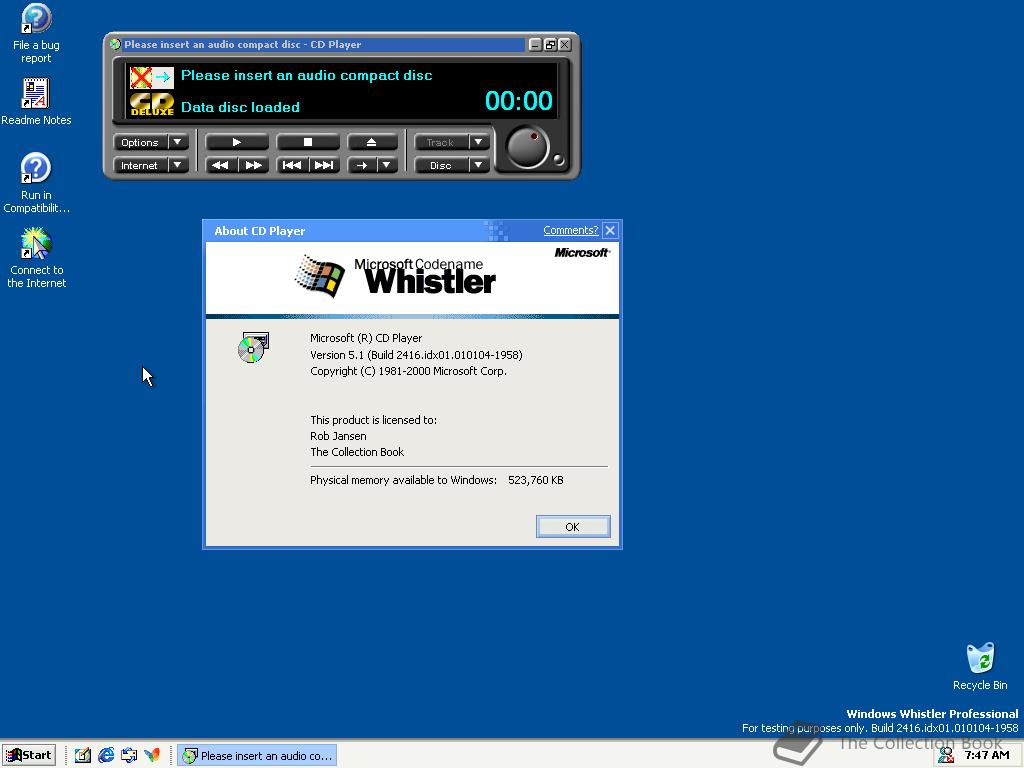Click the crossed-out disc status icon
Image resolution: width=1024 pixels, height=768 pixels.
[x=152, y=77]
